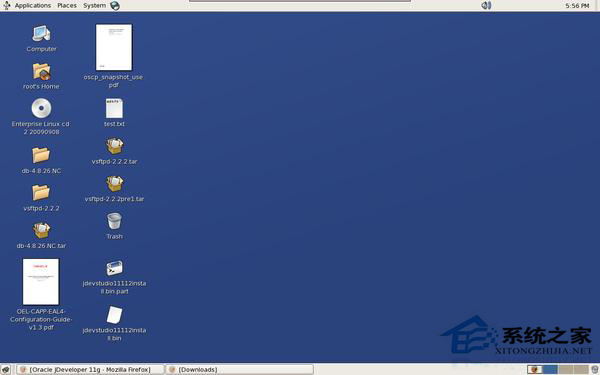Open the Computer desktop icon

click(41, 34)
